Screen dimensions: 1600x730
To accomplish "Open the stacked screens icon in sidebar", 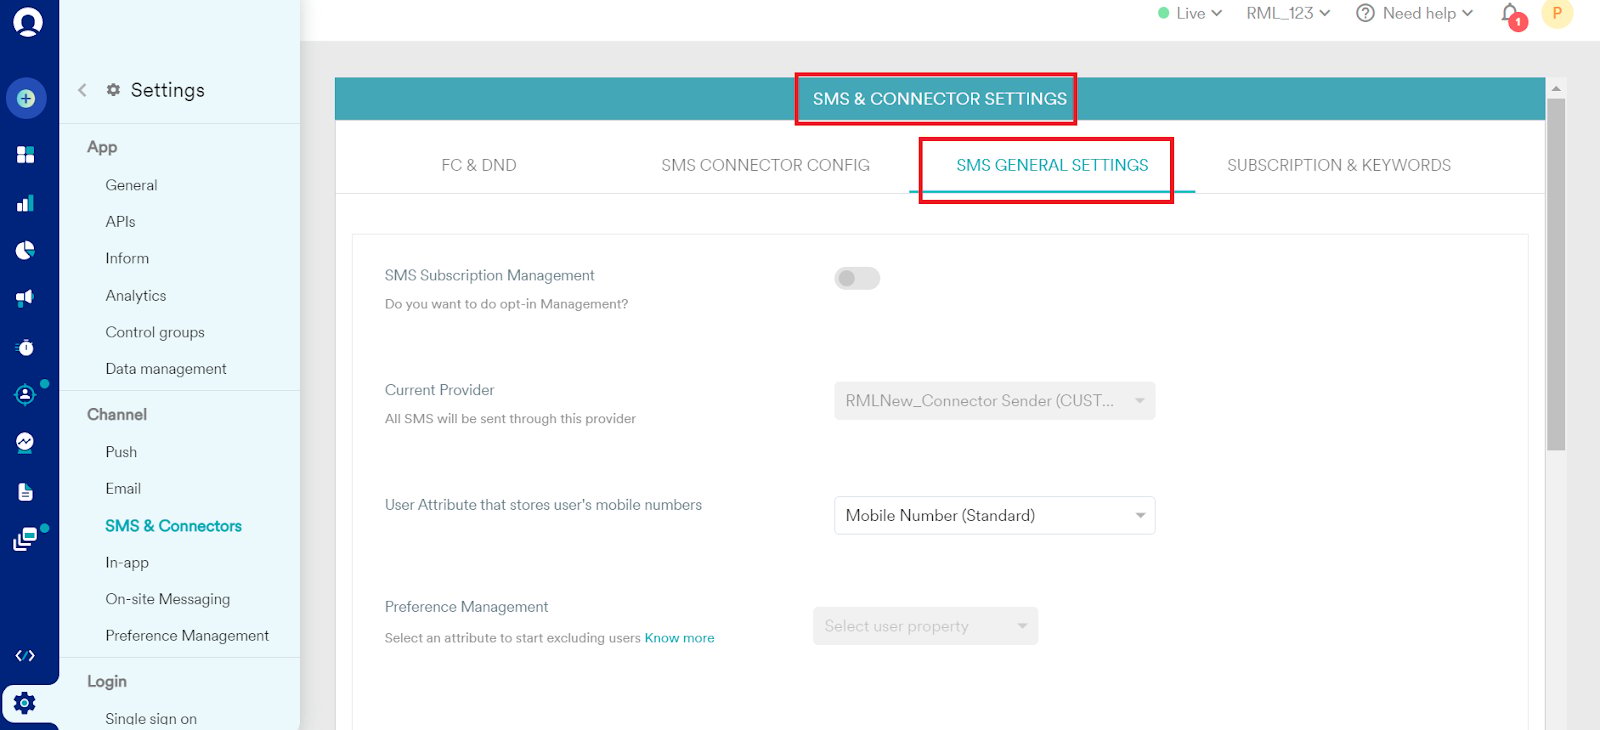I will 26,540.
